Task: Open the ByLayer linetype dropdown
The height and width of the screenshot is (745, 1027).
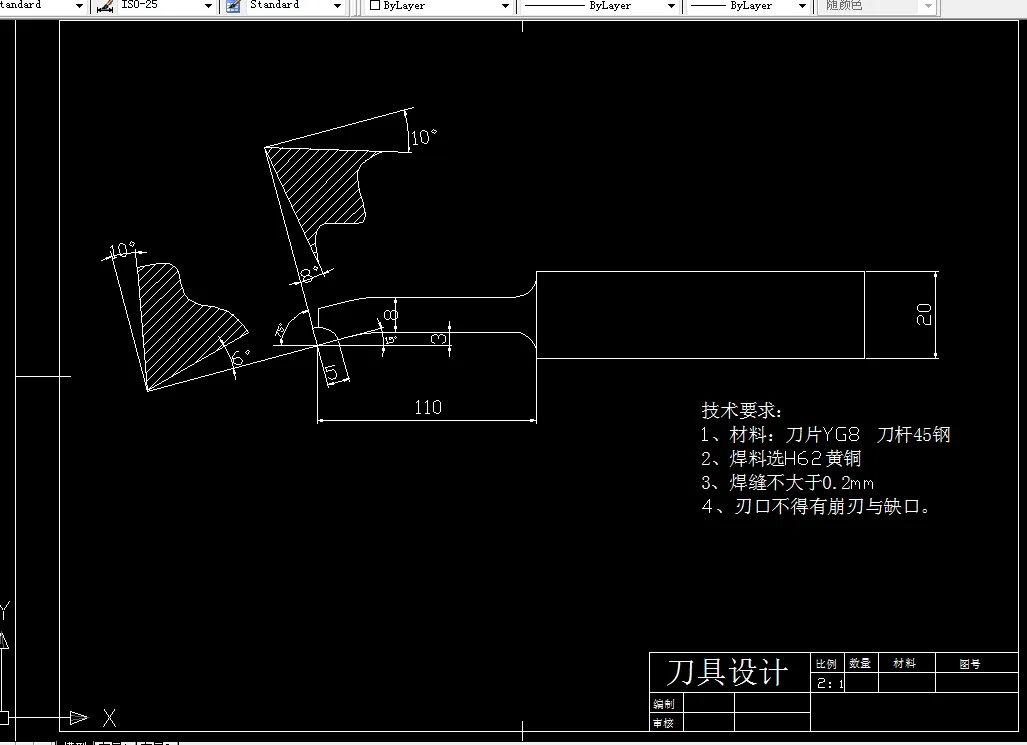Action: pyautogui.click(x=672, y=7)
